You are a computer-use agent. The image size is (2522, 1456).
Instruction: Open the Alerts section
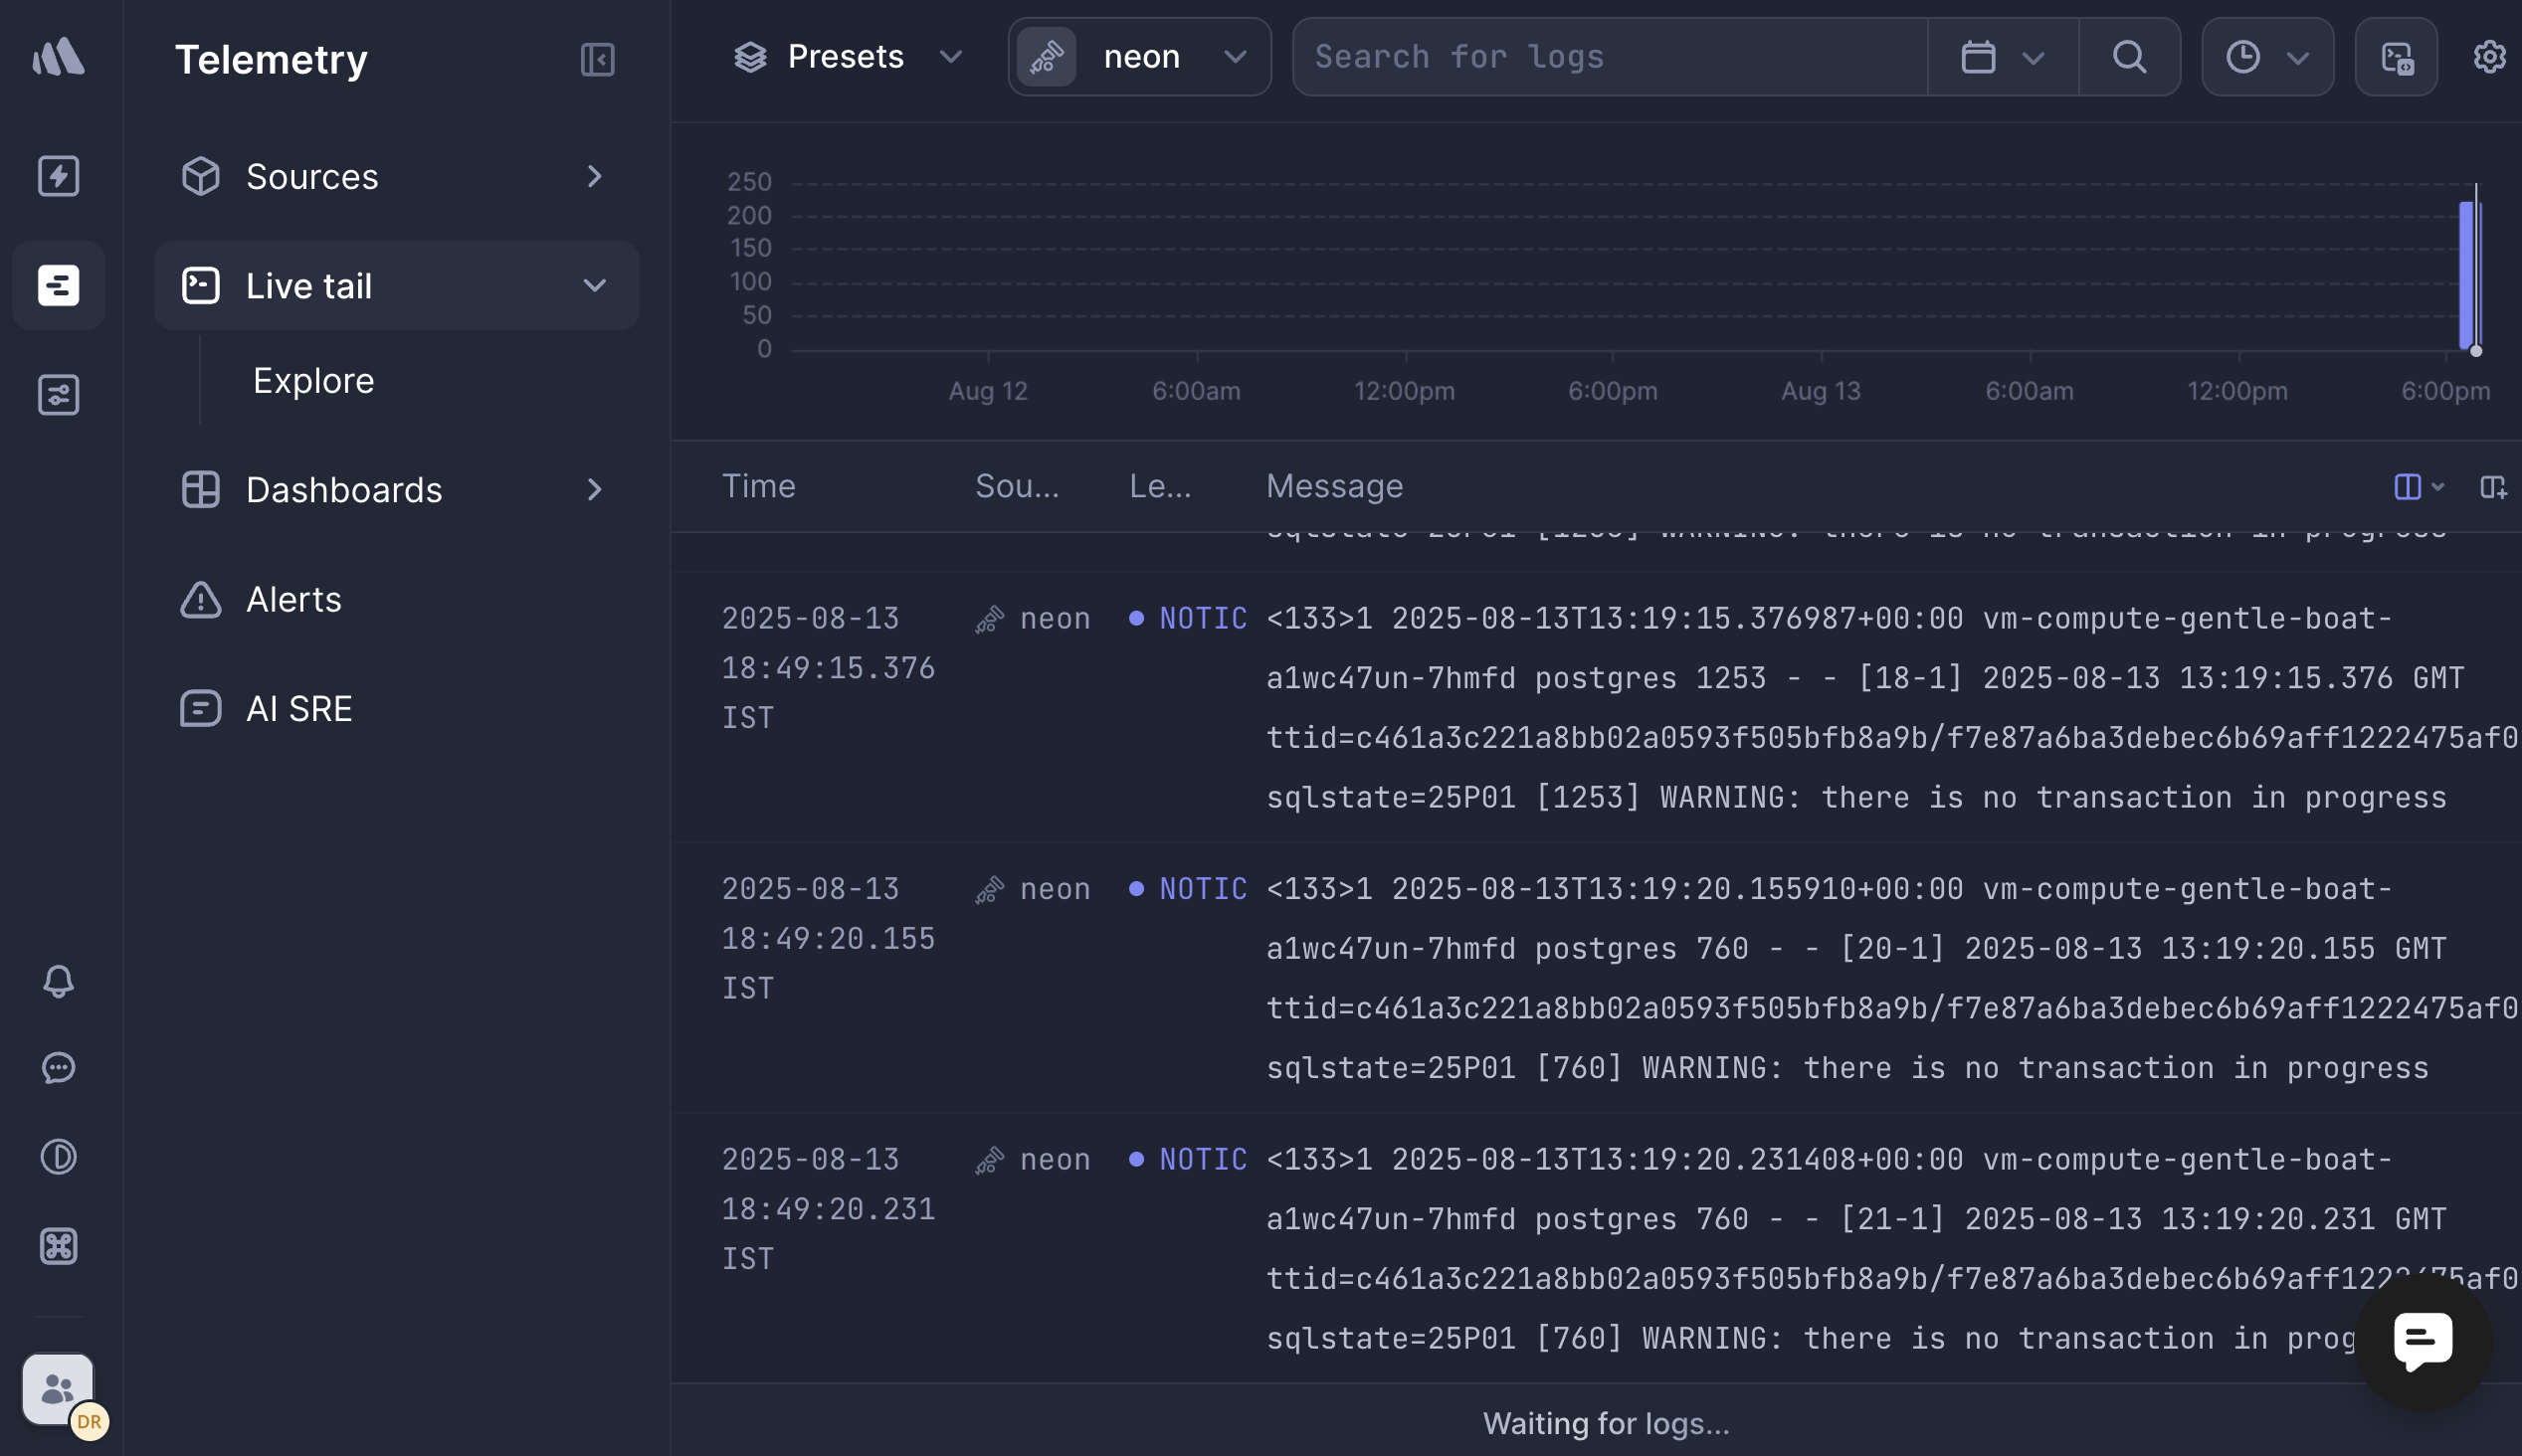[293, 599]
